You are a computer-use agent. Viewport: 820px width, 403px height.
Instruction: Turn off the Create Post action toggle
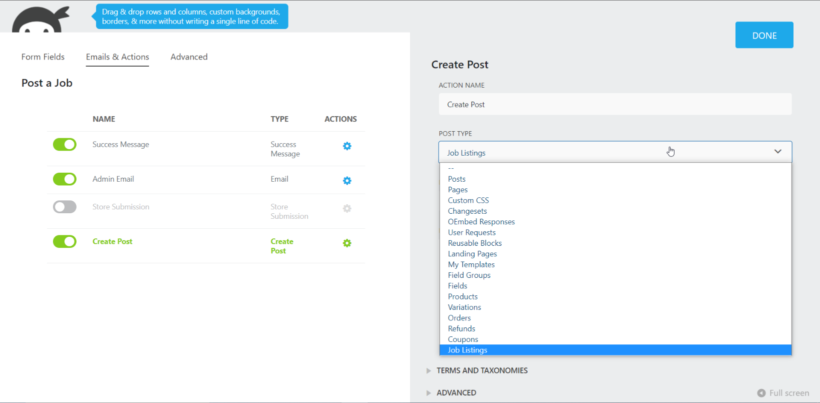[64, 241]
